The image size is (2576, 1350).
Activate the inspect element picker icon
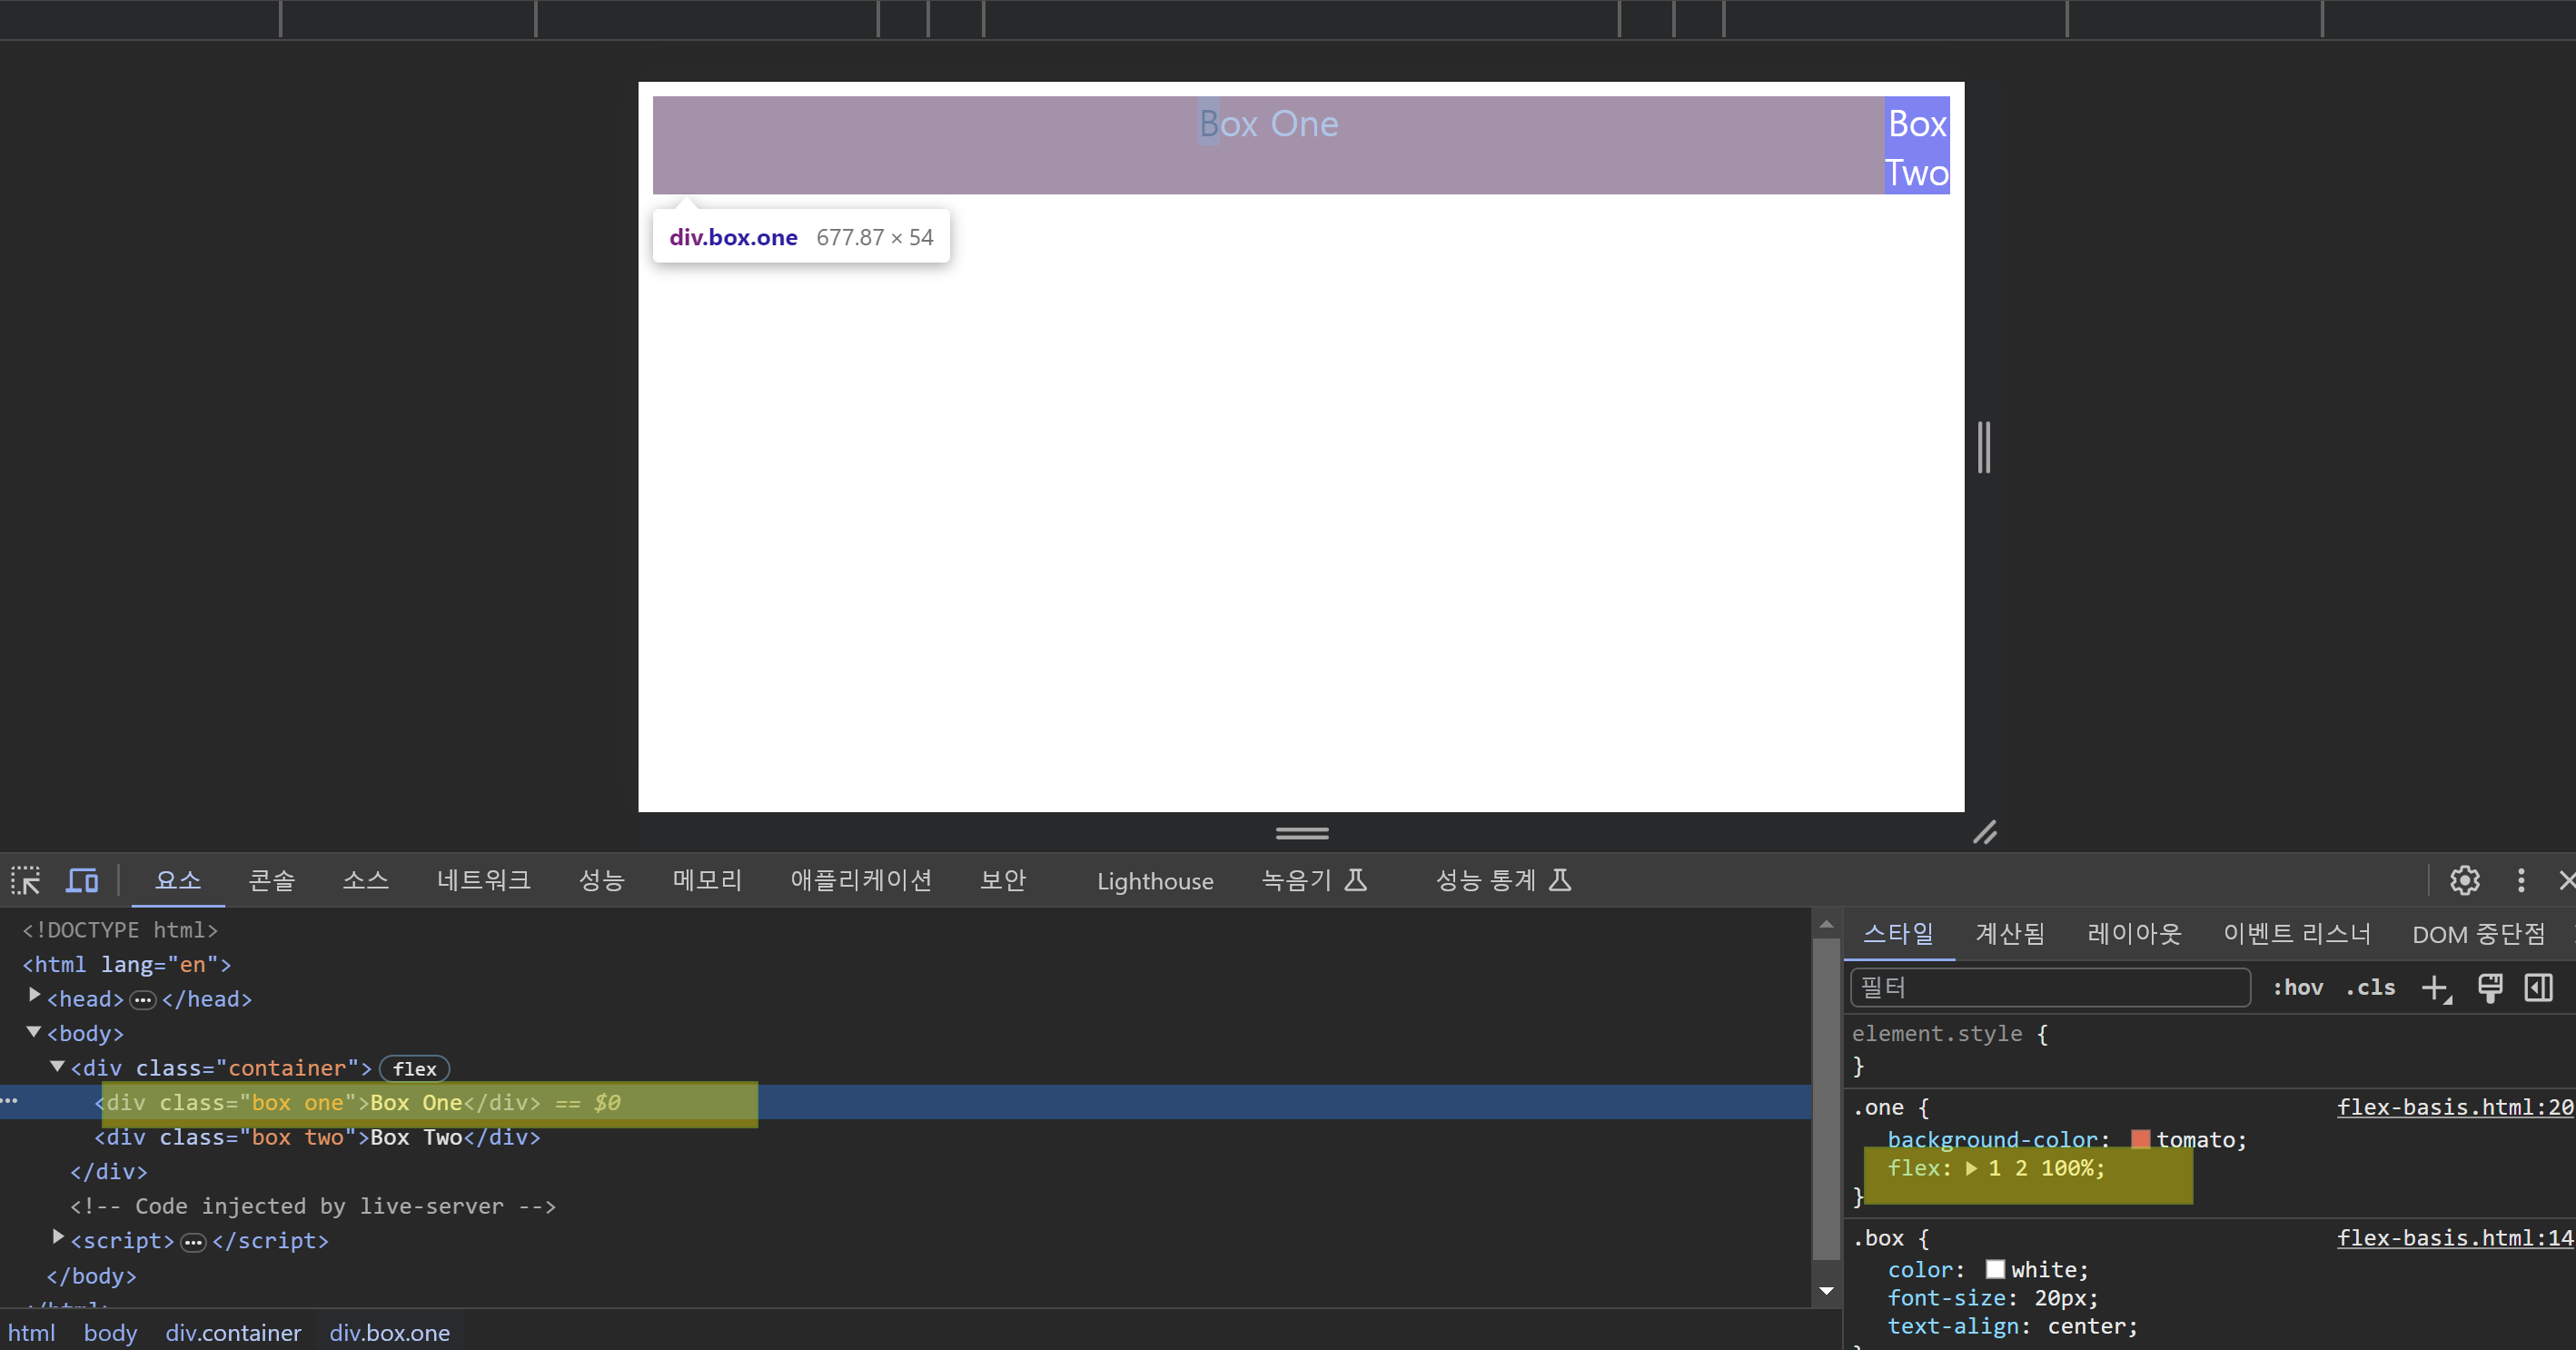(26, 880)
